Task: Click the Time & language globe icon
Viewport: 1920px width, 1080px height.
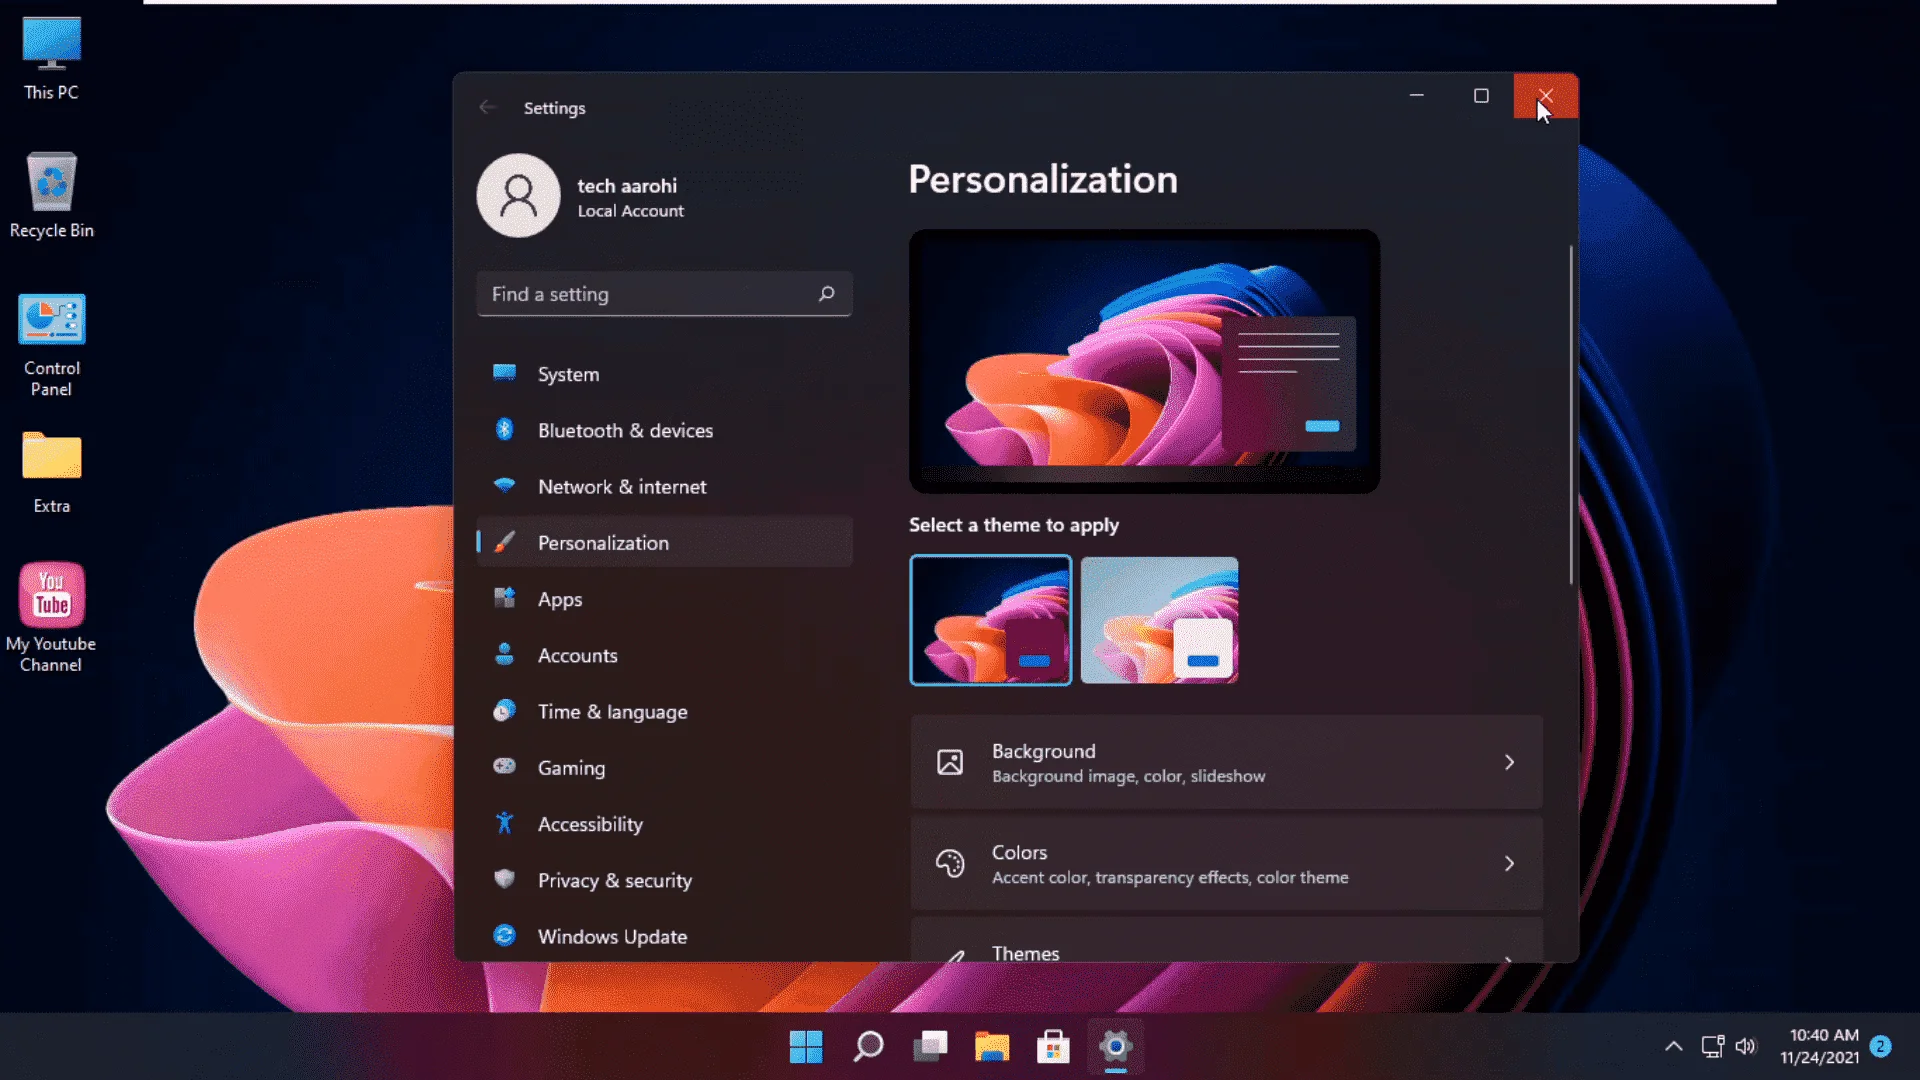Action: point(505,711)
